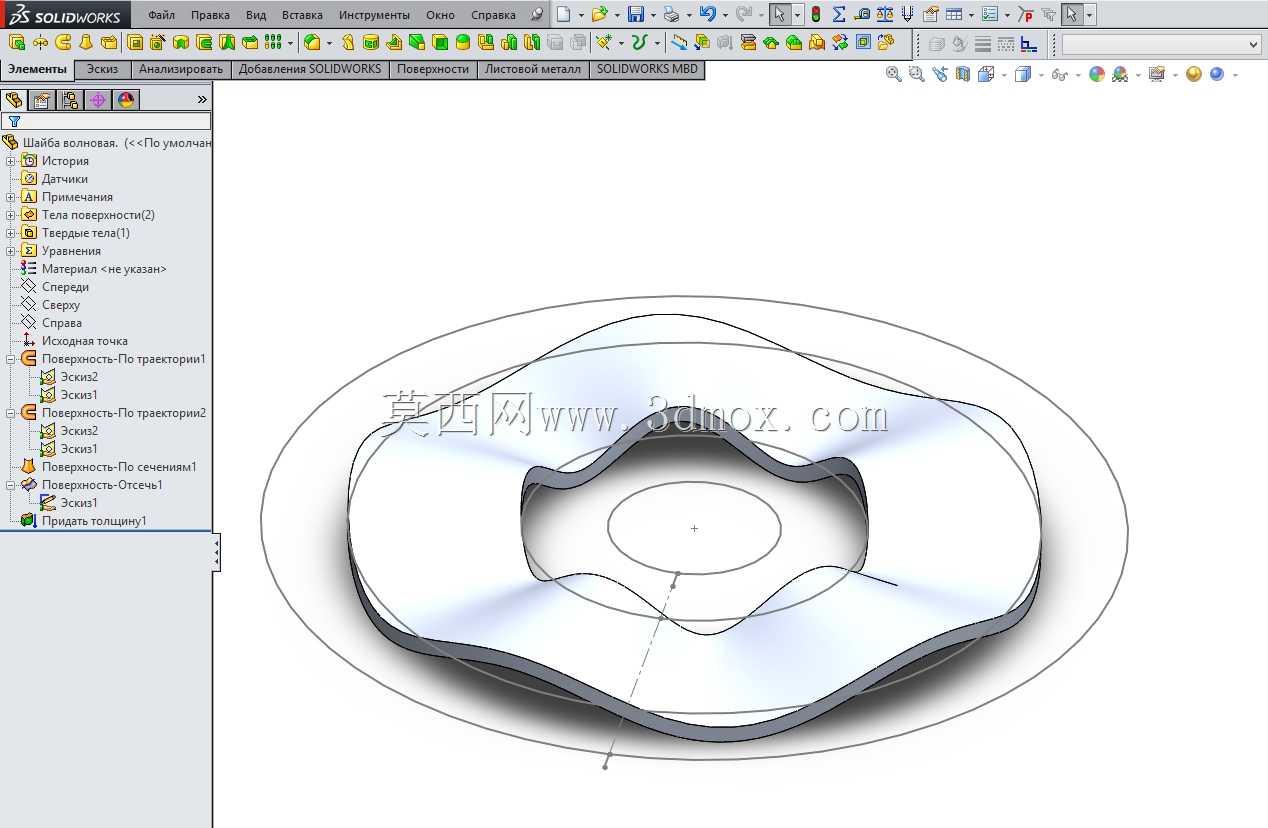Click the Reference Geometry icon with sparkle
Screen dimensions: 1268x828
pyautogui.click(x=604, y=43)
